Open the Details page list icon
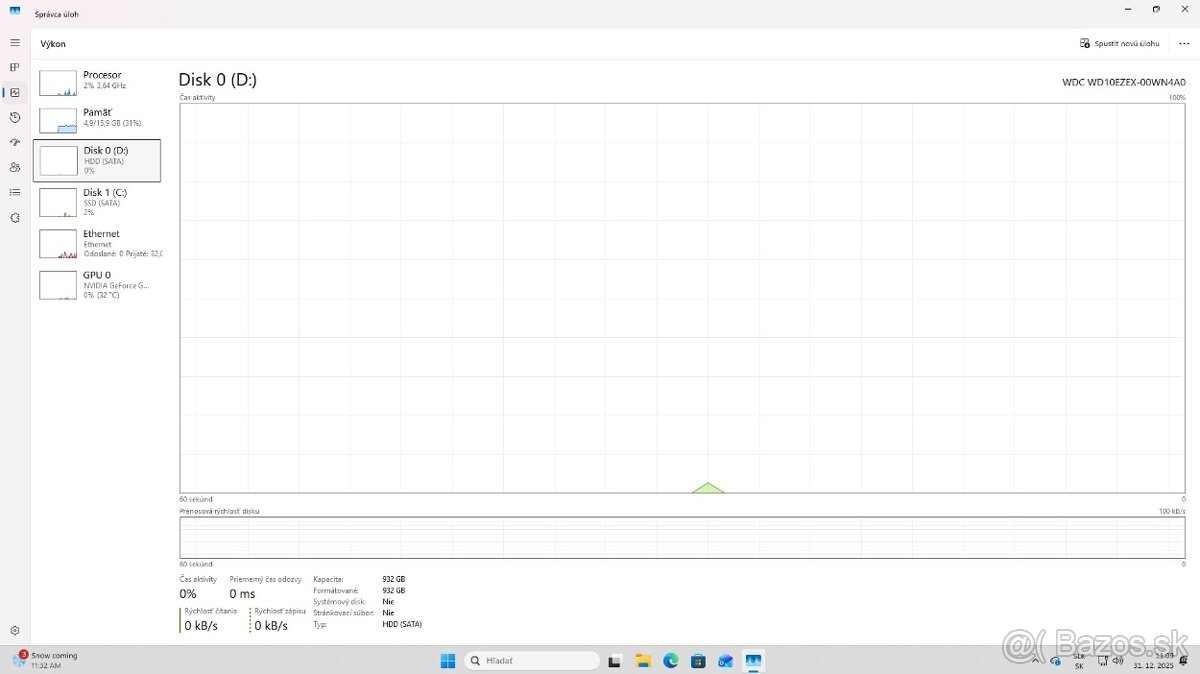The width and height of the screenshot is (1200, 674). pyautogui.click(x=15, y=192)
